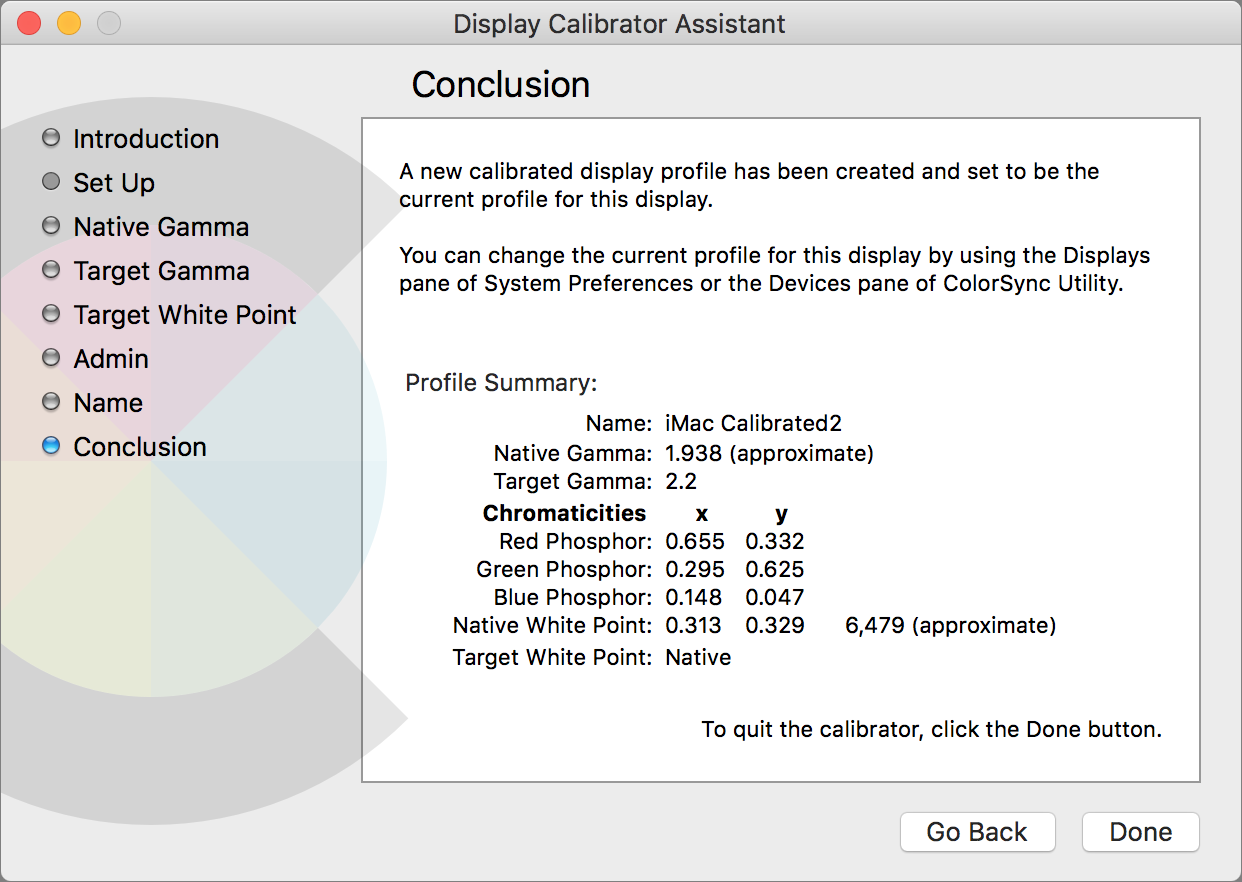
Task: Click the bullet beside the Set Up step
Action: coord(51,182)
